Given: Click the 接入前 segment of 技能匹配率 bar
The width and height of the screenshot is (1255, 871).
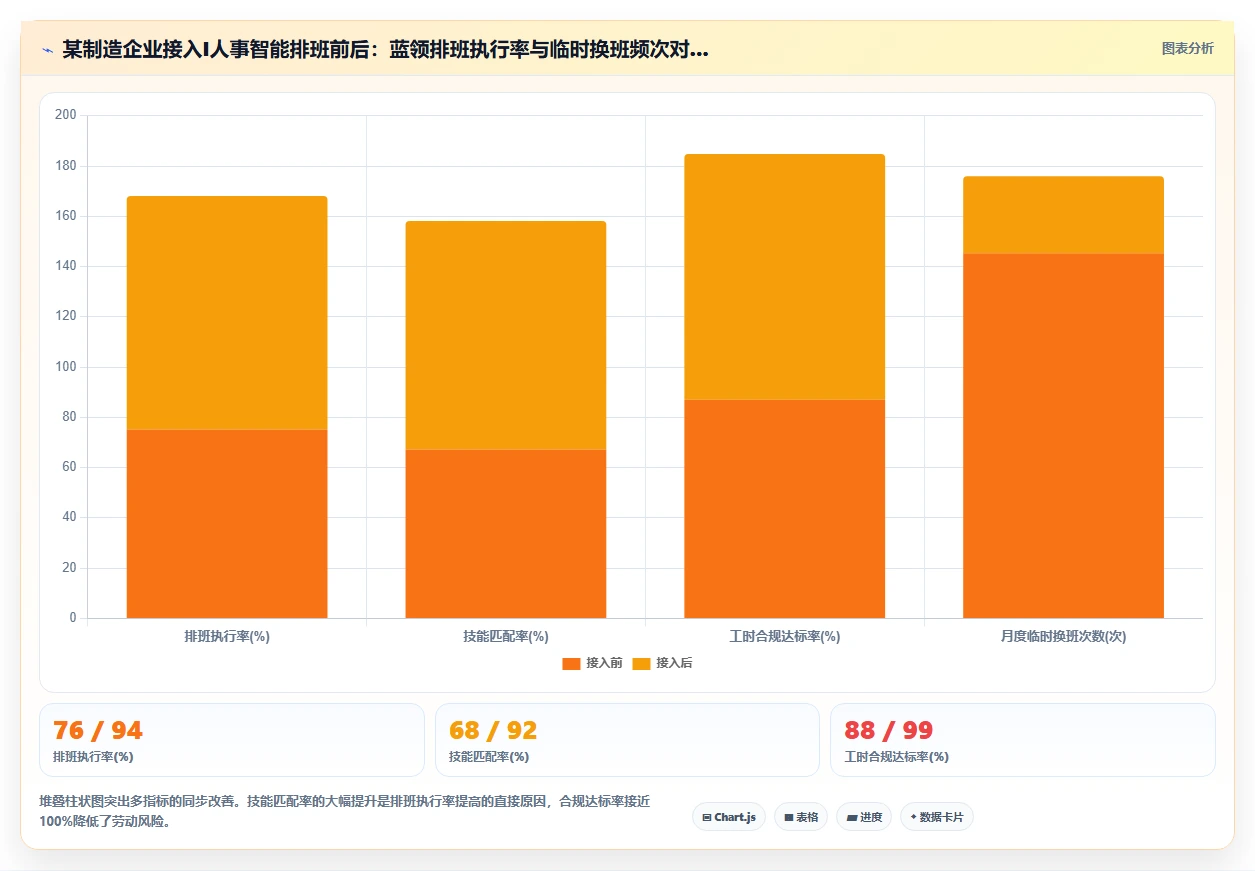Looking at the screenshot, I should pos(506,534).
